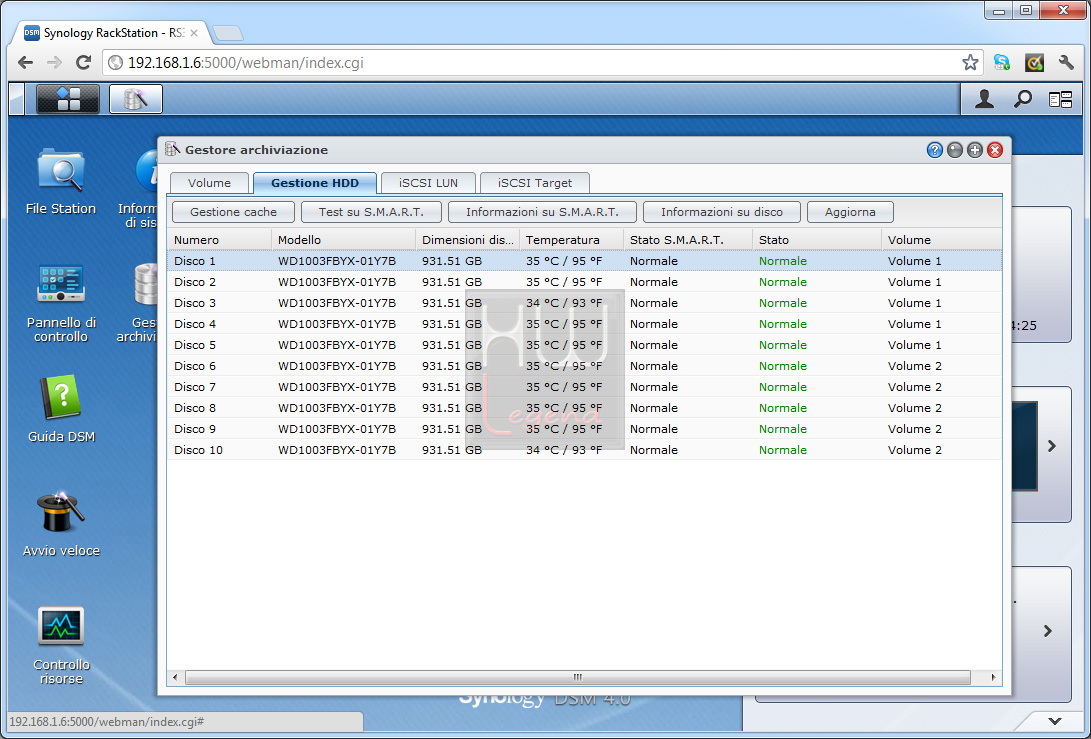1091x739 pixels.
Task: Expand the upper widget right chevron
Action: click(1052, 446)
